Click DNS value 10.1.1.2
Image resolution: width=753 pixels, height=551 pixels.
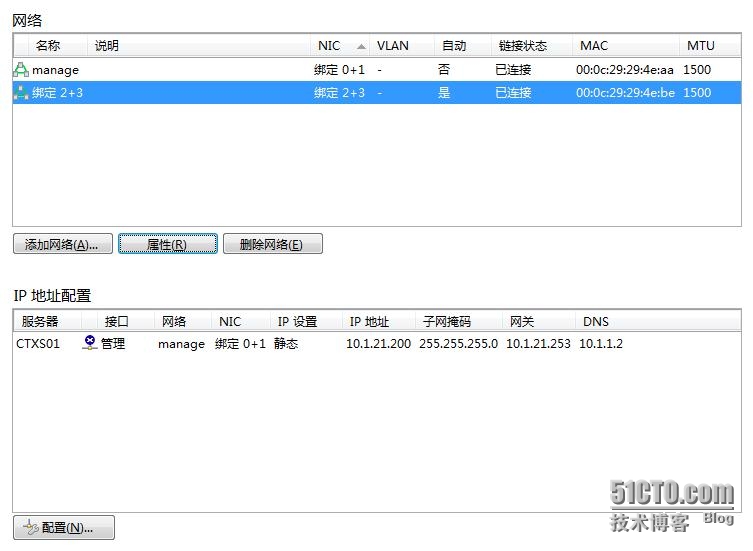click(601, 343)
